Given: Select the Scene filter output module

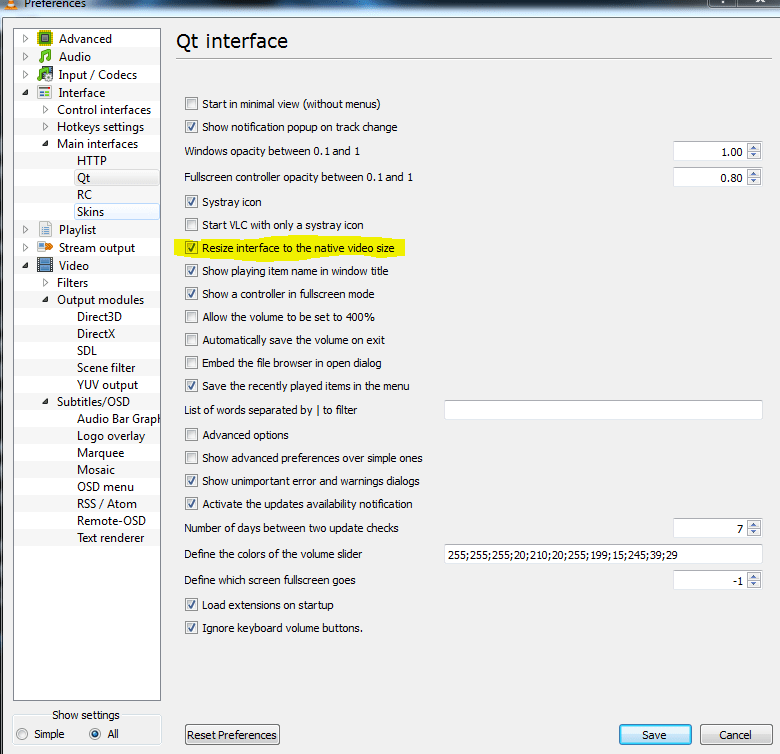Looking at the screenshot, I should (106, 368).
